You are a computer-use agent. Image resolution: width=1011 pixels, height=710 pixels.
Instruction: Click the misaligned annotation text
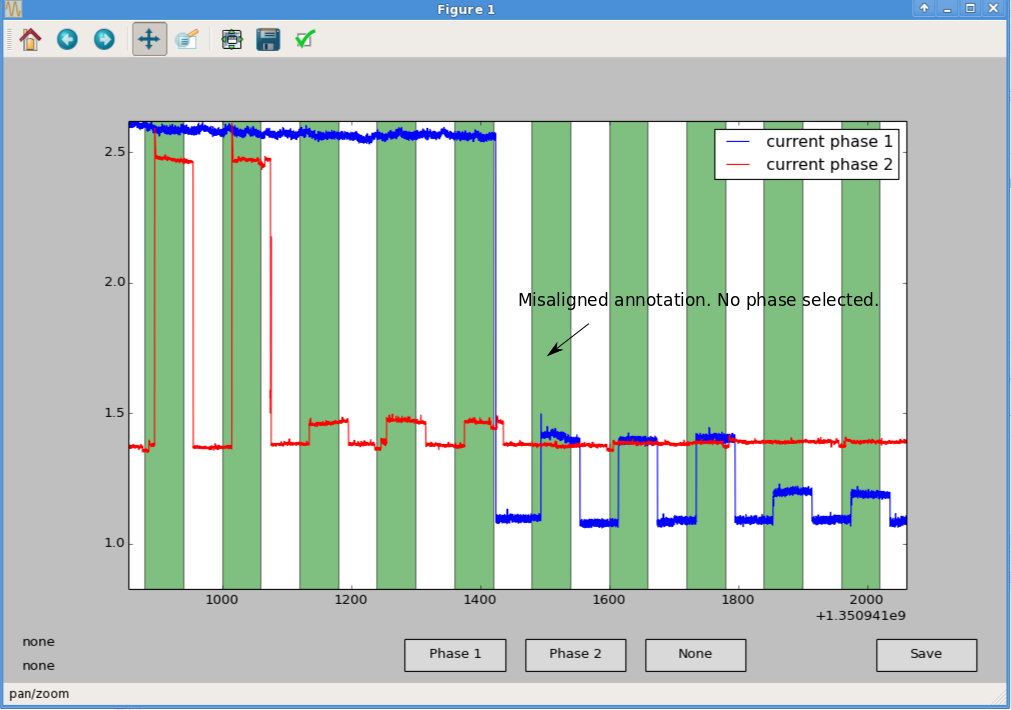pos(697,299)
